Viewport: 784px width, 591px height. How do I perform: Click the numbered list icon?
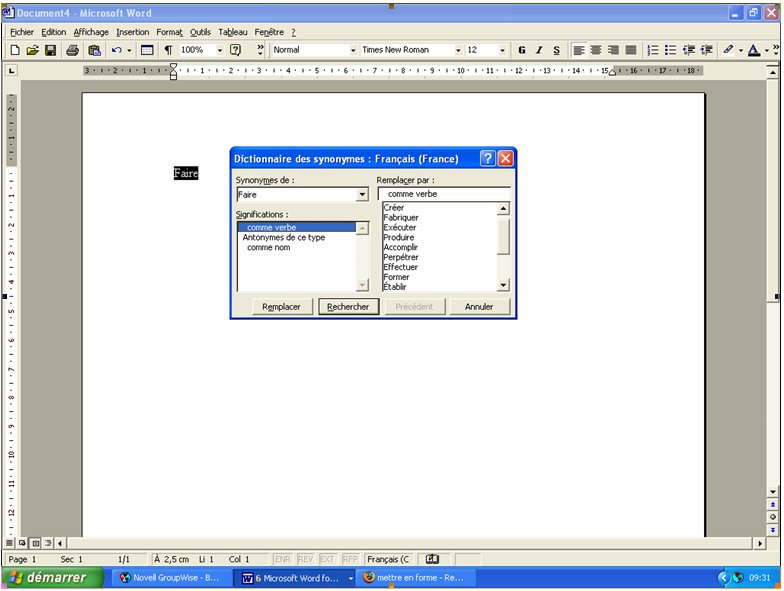point(653,50)
